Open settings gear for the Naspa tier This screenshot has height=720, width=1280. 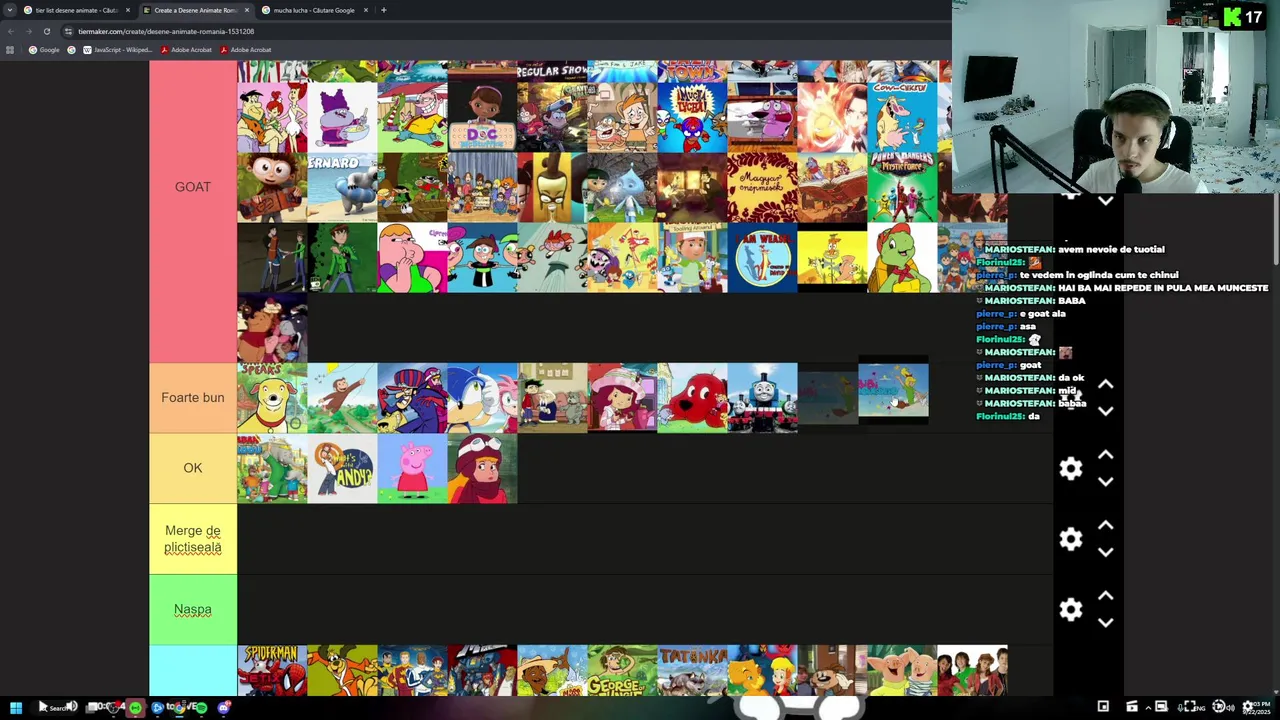click(x=1071, y=609)
